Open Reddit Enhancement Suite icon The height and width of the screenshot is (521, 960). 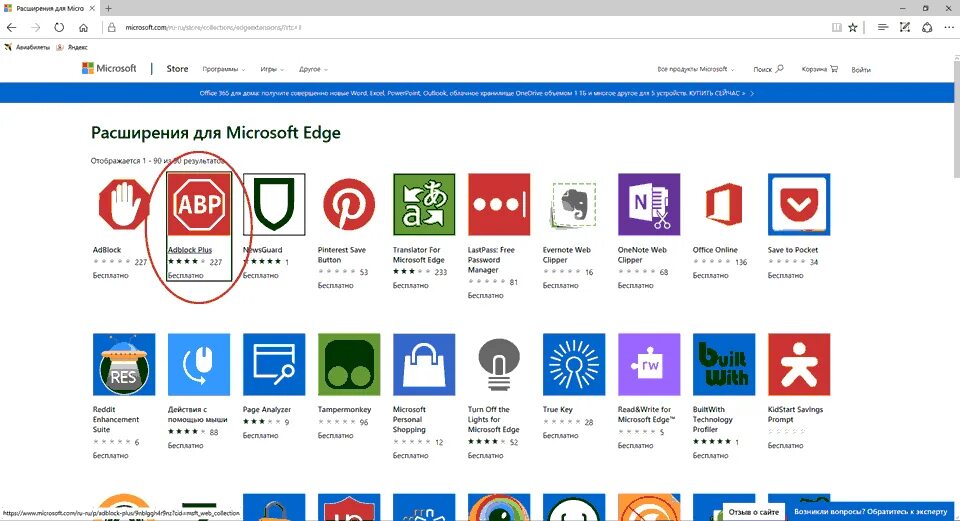(124, 364)
